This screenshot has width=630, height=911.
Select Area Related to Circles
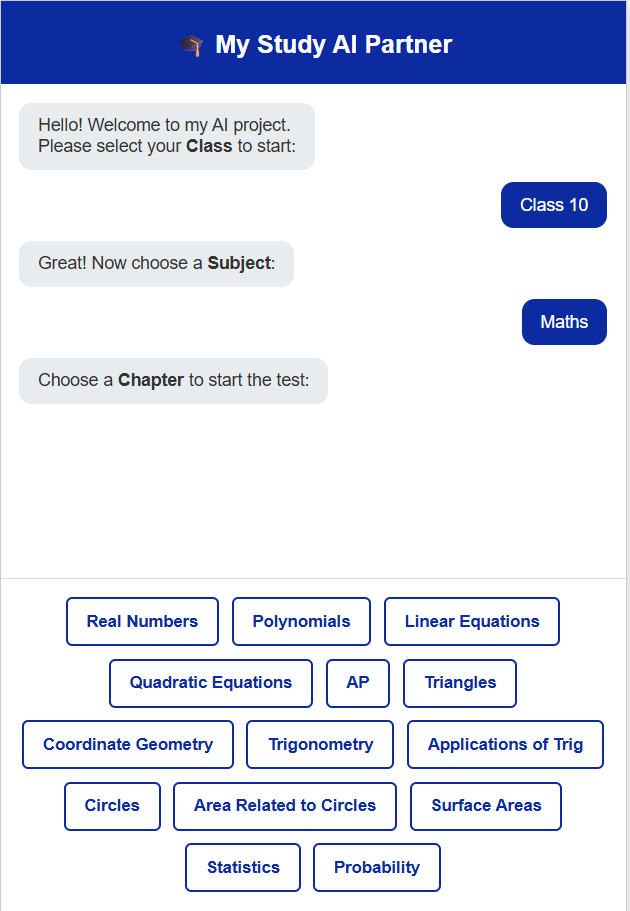285,806
